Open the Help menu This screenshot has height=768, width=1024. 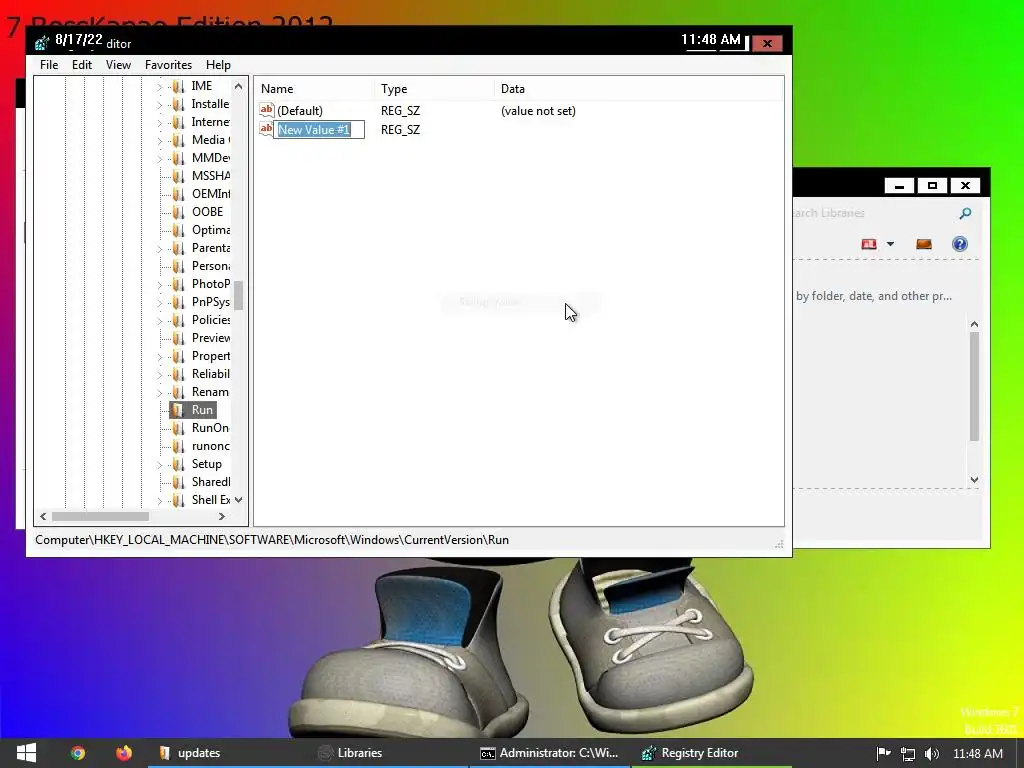click(x=218, y=65)
